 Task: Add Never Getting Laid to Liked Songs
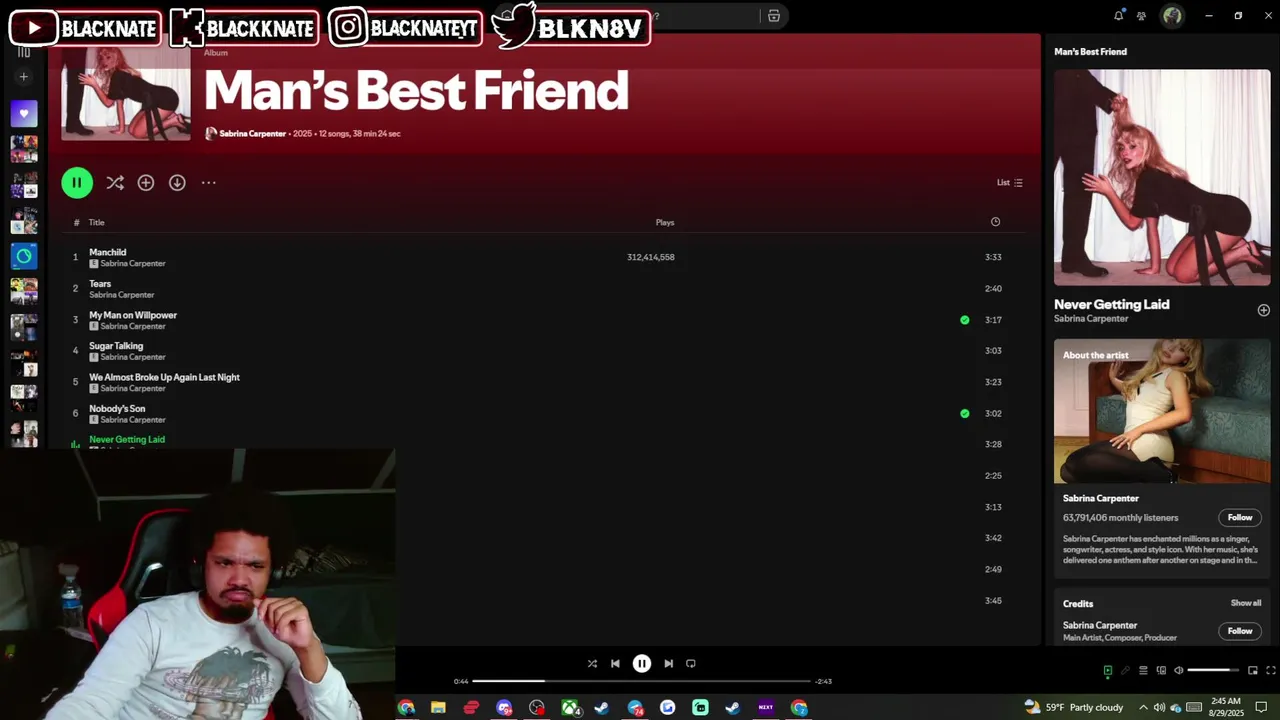[1263, 310]
